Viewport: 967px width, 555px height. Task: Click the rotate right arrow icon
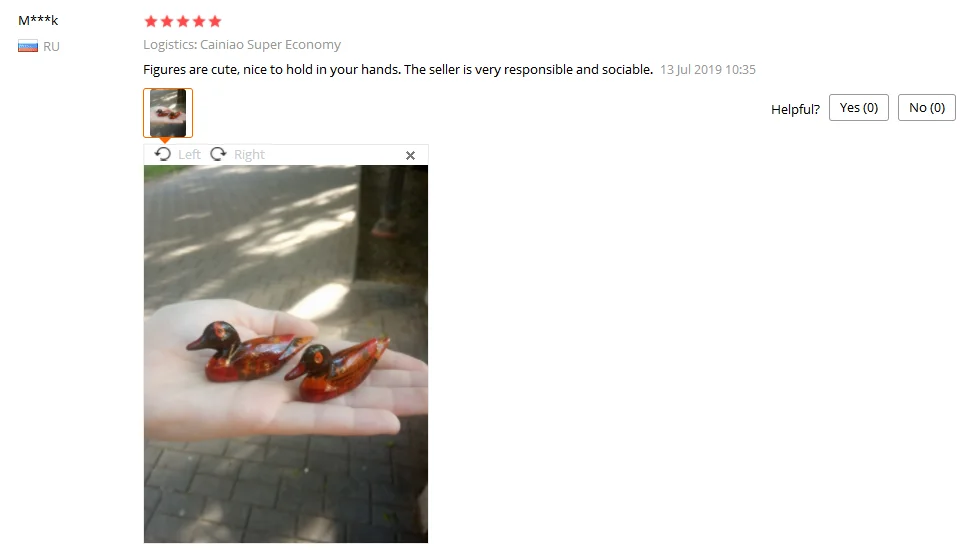click(x=218, y=154)
